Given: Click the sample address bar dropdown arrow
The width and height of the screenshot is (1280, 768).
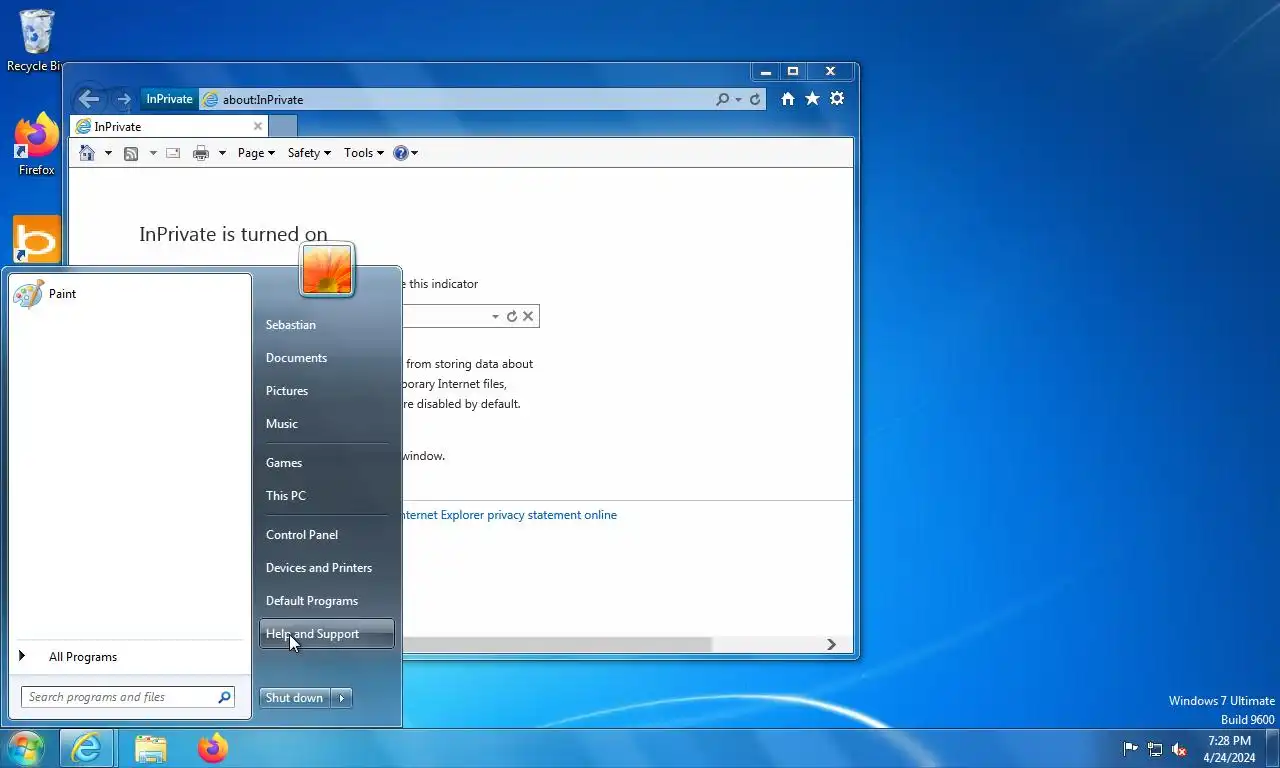Looking at the screenshot, I should (495, 316).
